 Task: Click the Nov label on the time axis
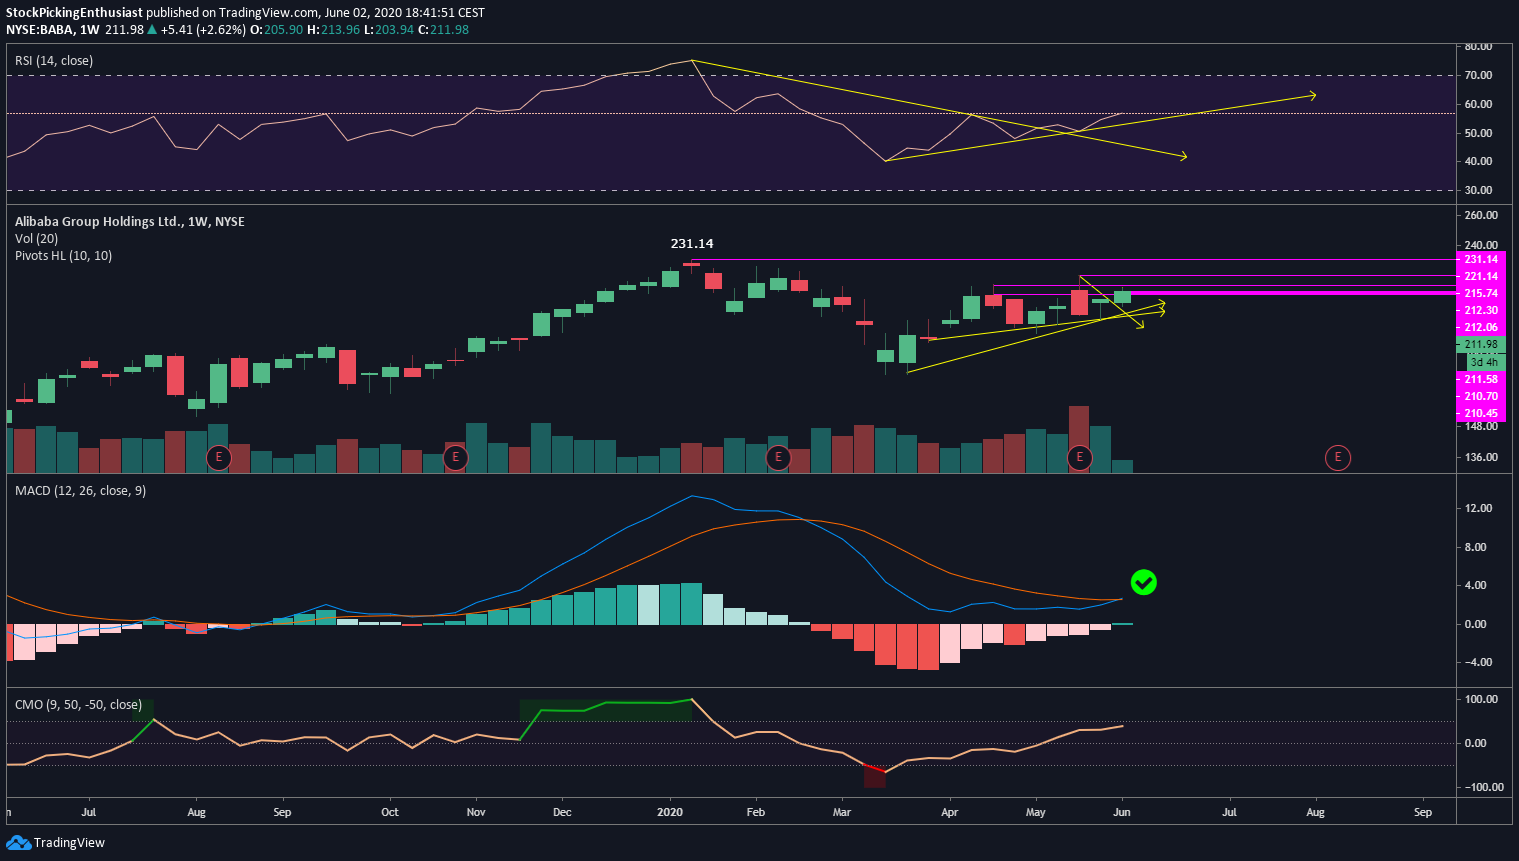(476, 812)
